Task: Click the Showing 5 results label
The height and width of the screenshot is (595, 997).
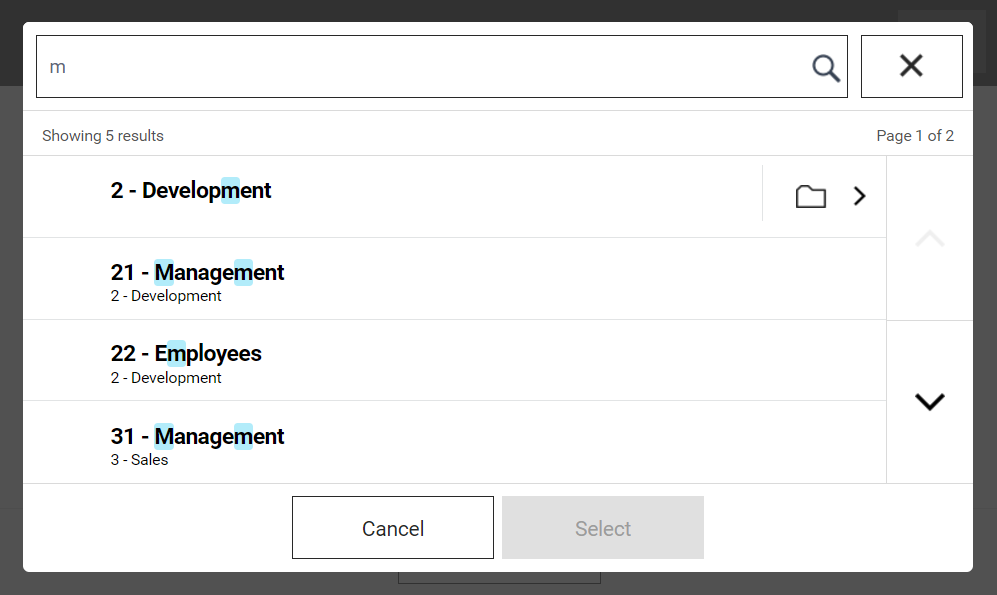Action: (x=103, y=135)
